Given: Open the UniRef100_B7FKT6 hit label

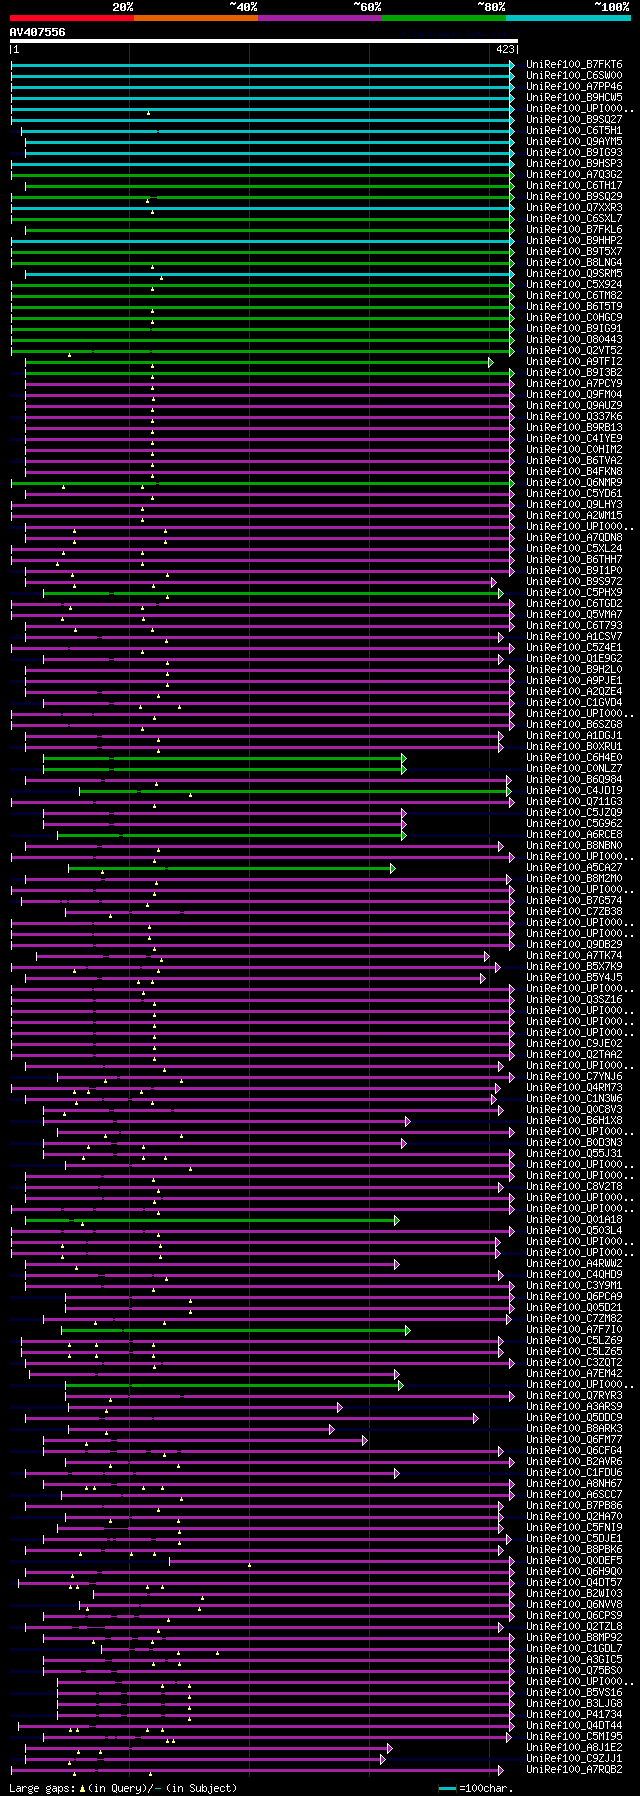Looking at the screenshot, I should tap(574, 64).
